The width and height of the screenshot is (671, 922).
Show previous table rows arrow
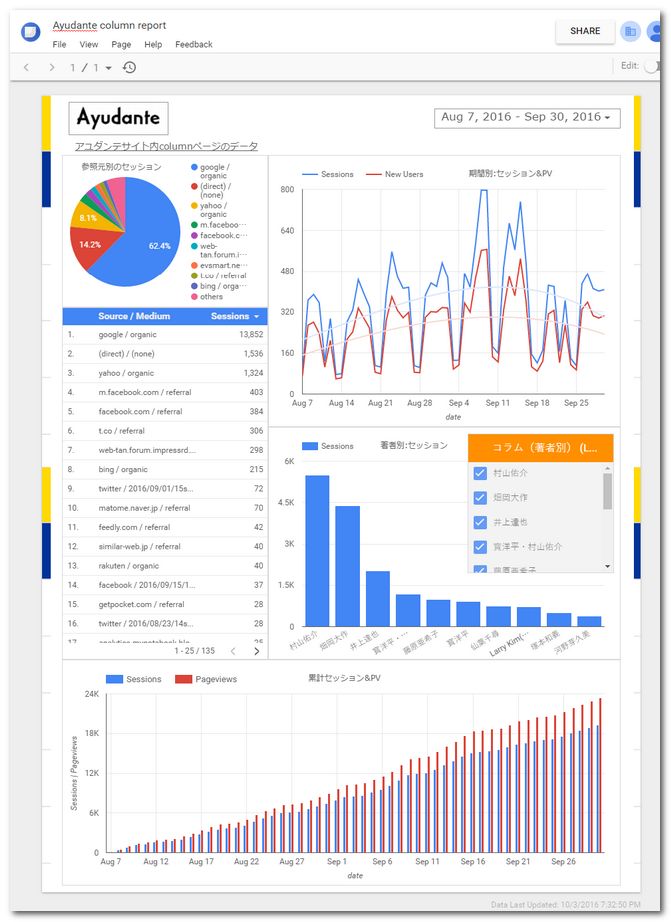[x=233, y=651]
